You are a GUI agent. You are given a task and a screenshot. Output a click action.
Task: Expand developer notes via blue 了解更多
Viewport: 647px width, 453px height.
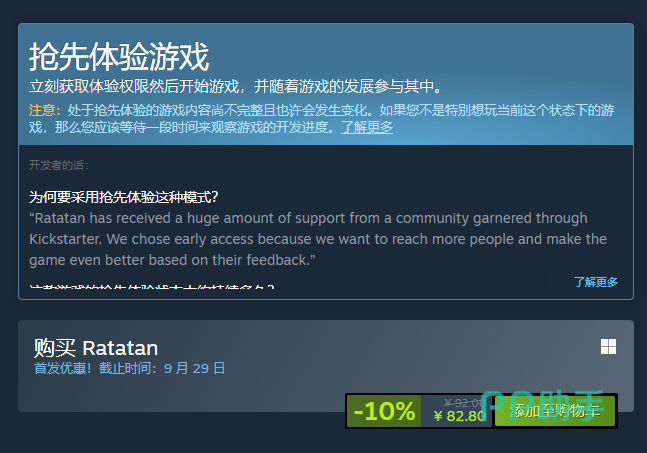pos(595,282)
